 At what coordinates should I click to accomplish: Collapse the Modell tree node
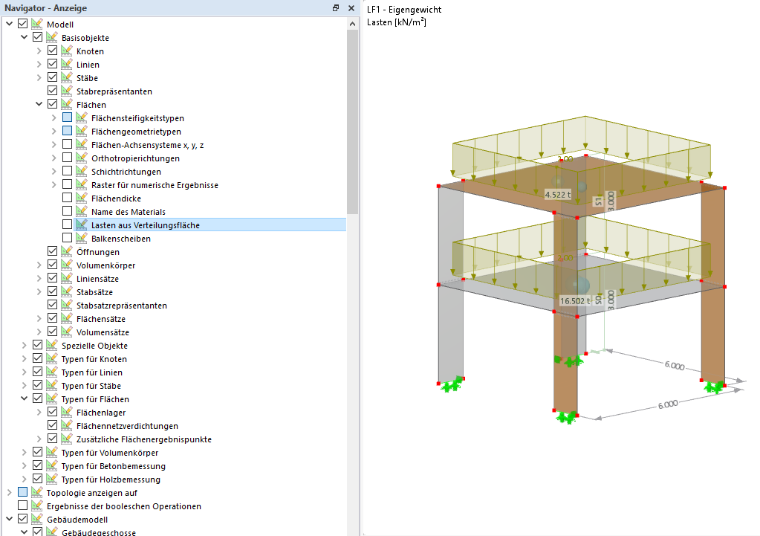(9, 24)
